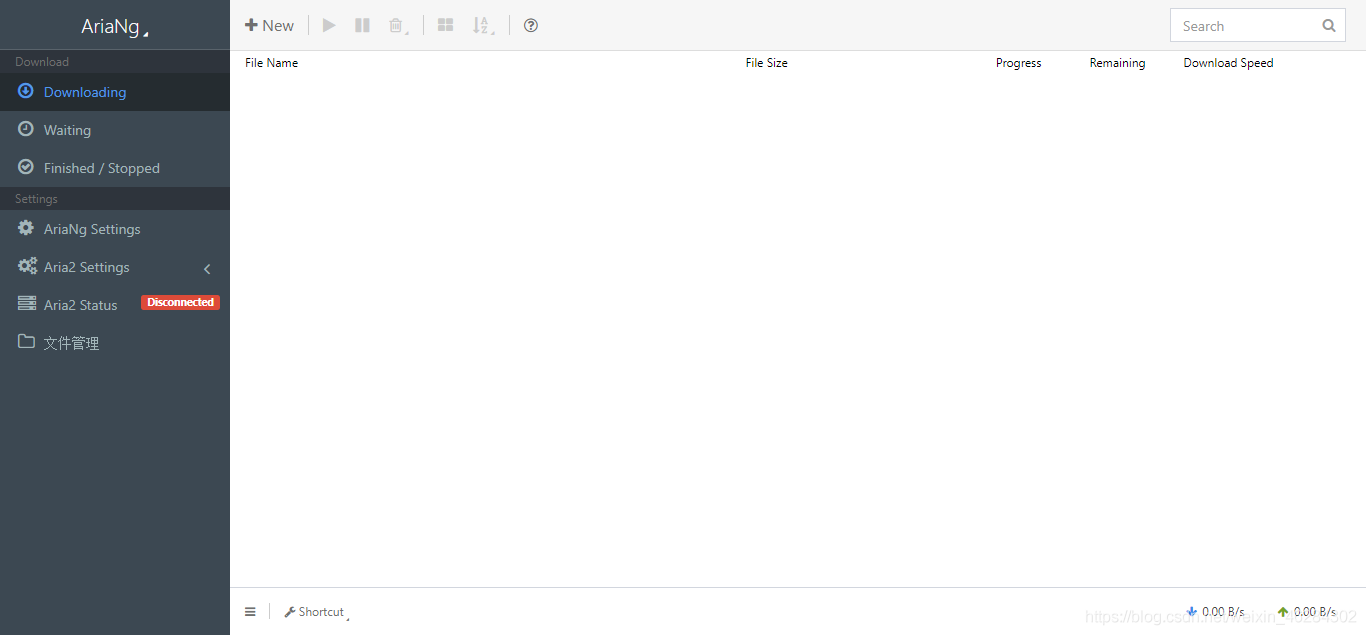Click the red Disconnected status badge

coord(180,302)
